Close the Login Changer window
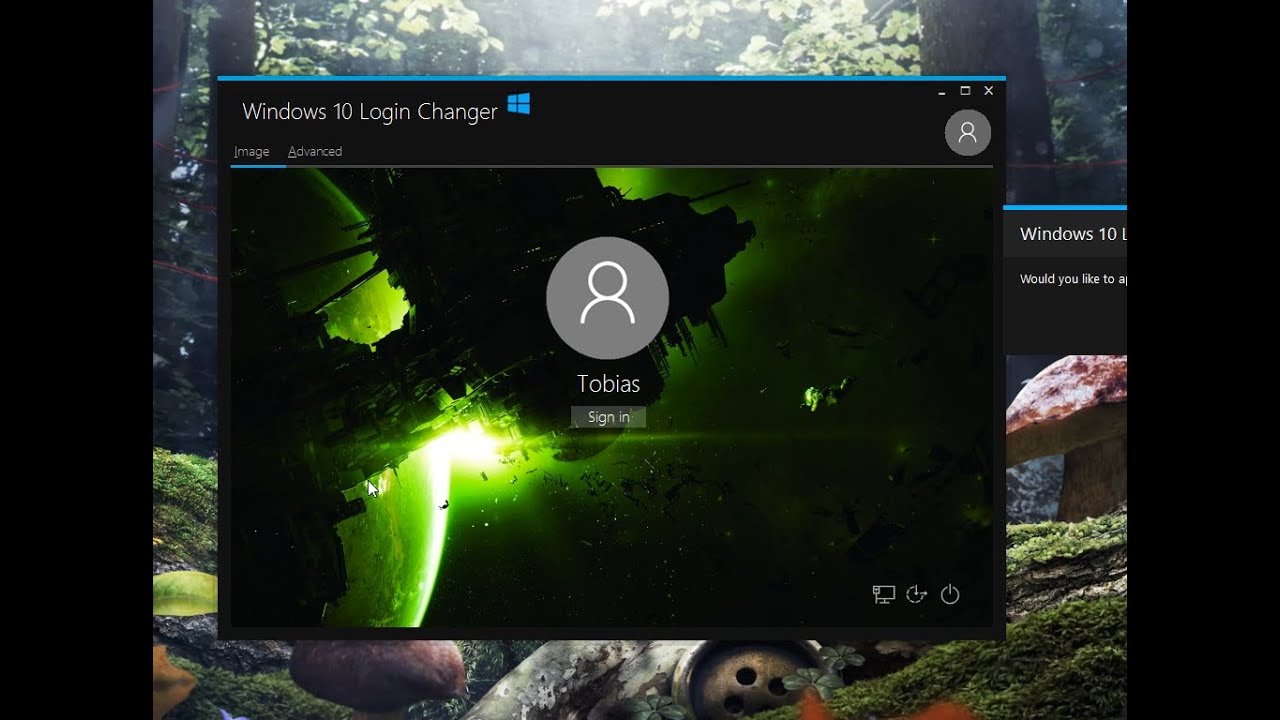The image size is (1280, 720). tap(989, 91)
